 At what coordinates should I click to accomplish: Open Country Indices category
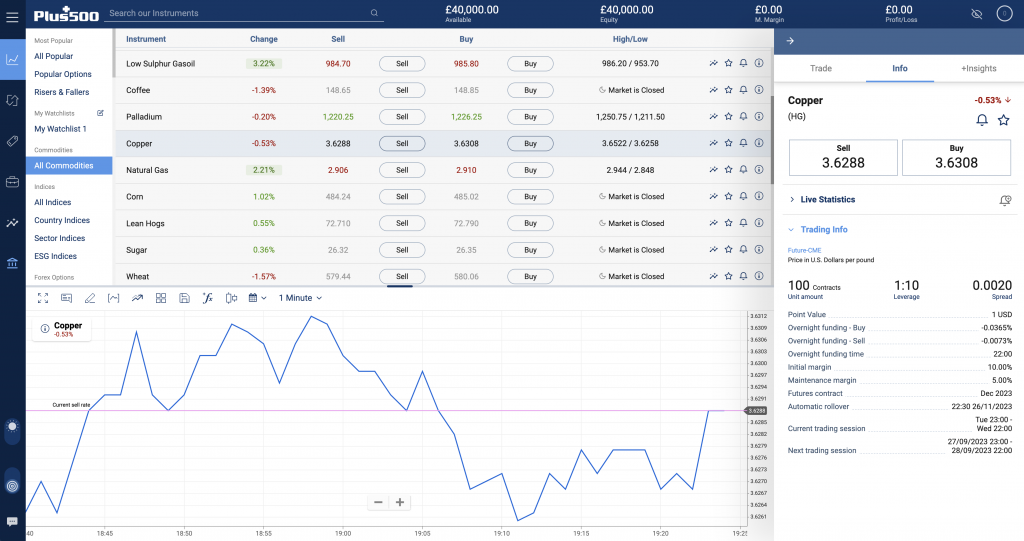pyautogui.click(x=62, y=220)
